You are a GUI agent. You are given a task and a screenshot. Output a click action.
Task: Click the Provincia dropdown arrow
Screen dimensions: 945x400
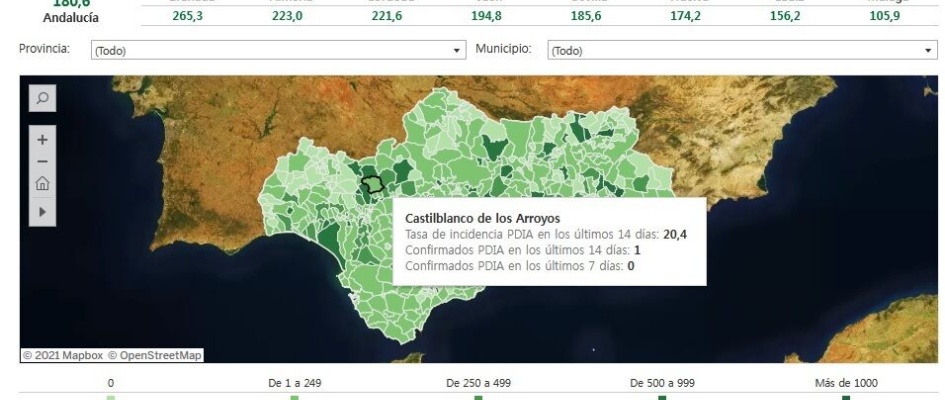(x=458, y=49)
